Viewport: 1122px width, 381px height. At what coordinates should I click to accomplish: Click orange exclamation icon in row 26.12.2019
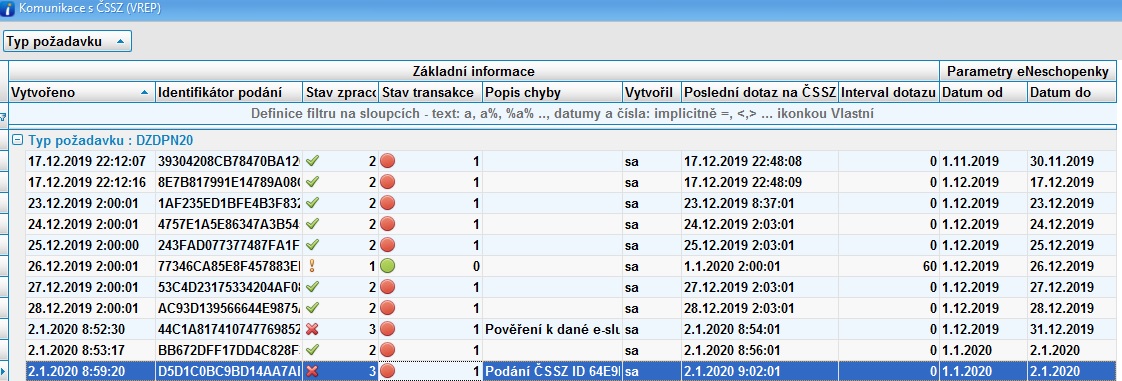312,266
